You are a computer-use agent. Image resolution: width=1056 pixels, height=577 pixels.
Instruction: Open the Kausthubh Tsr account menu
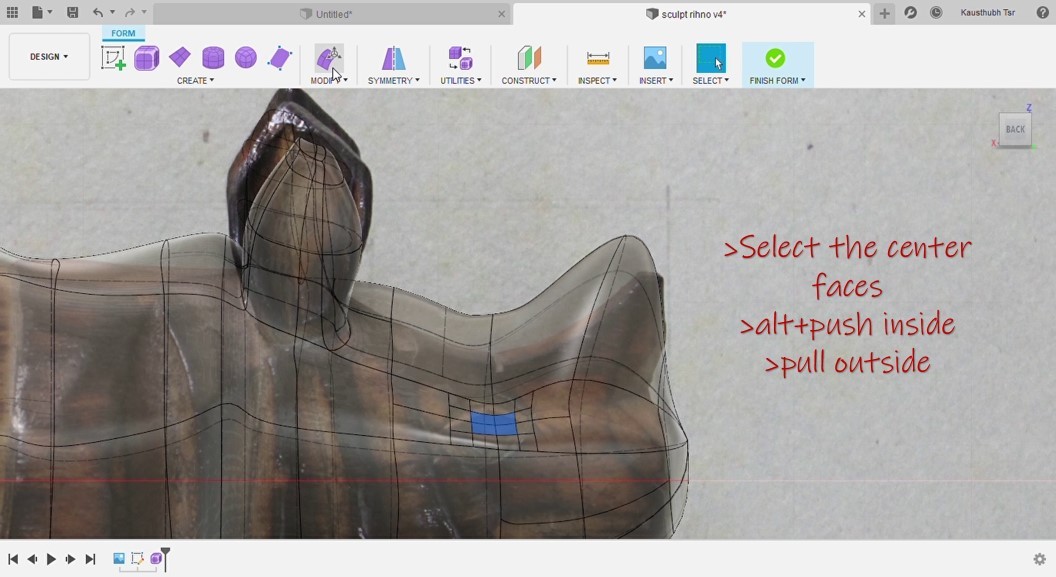(987, 13)
